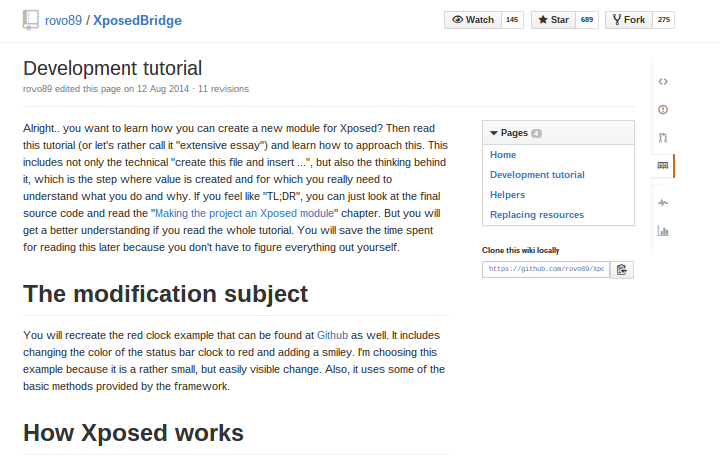View the 275 forks count

click(664, 20)
